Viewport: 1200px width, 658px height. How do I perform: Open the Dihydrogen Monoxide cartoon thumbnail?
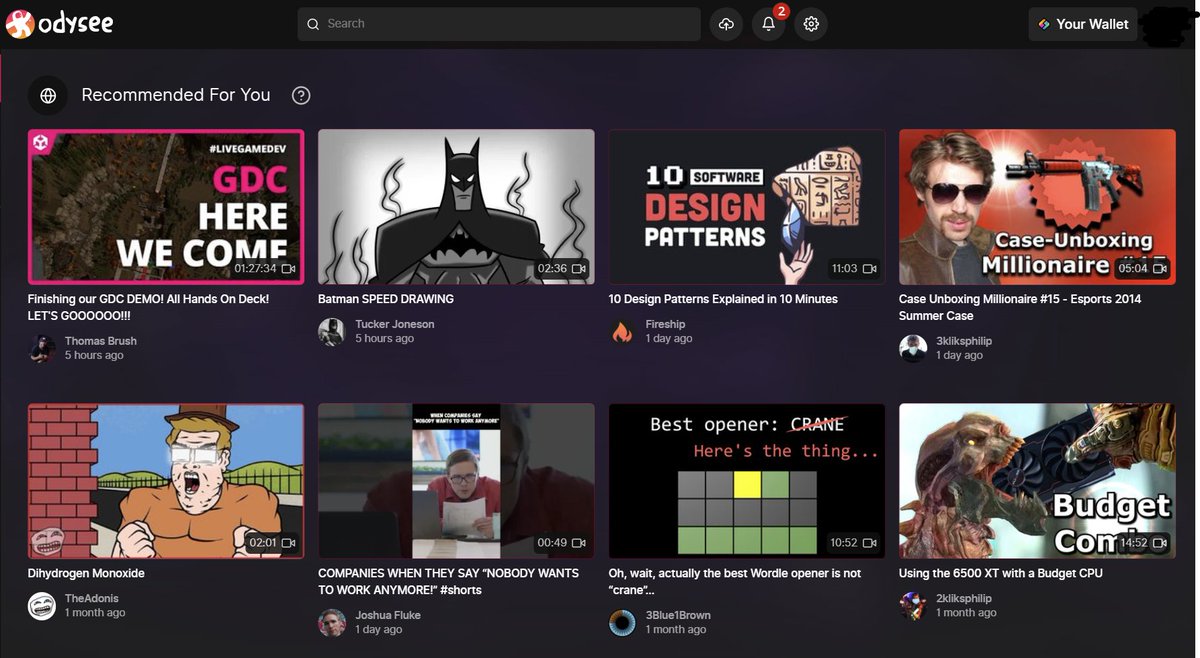coord(166,481)
